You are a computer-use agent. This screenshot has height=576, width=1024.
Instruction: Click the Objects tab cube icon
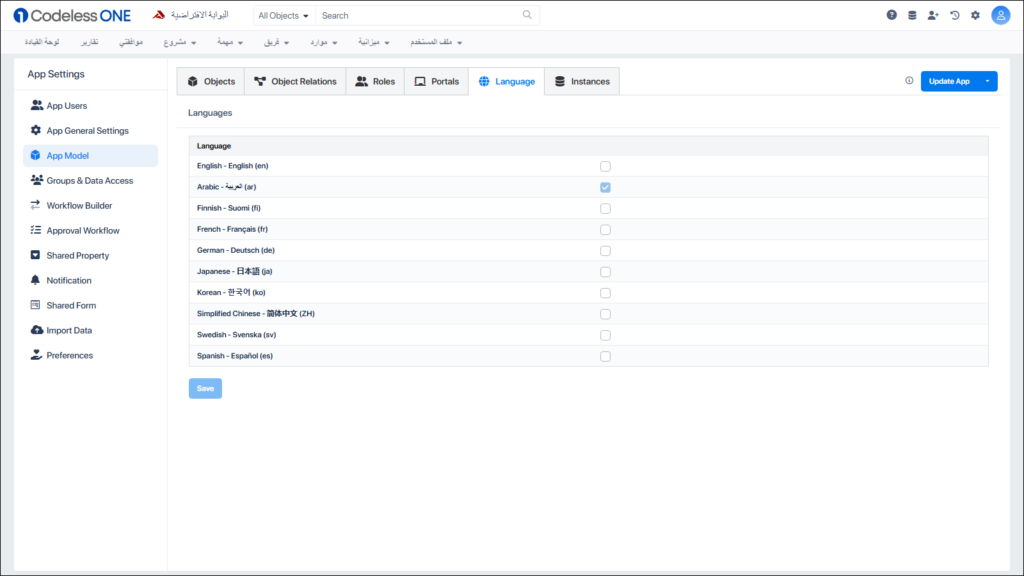click(x=193, y=82)
